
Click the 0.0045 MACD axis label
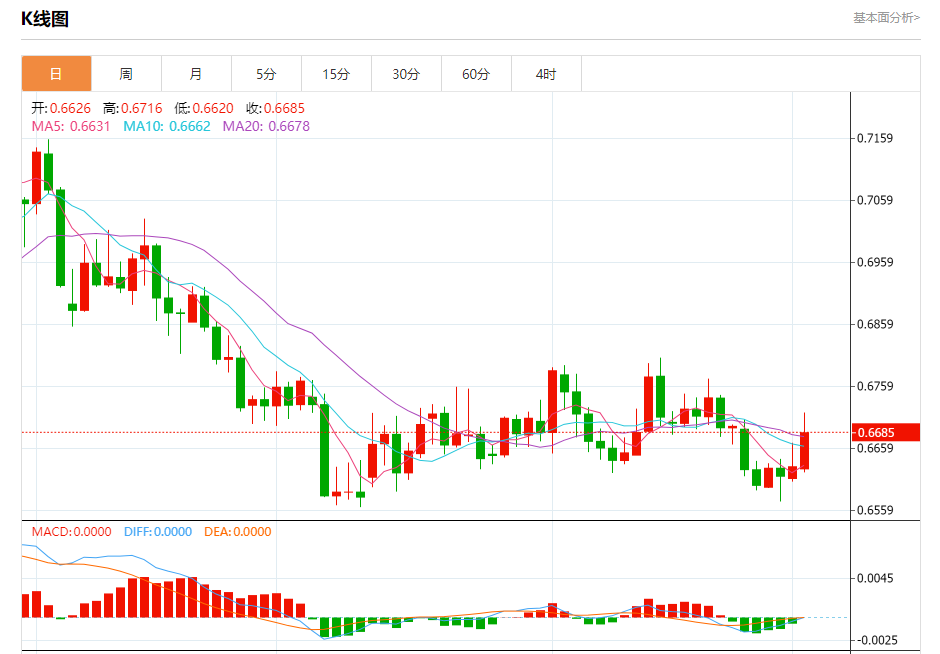875,578
